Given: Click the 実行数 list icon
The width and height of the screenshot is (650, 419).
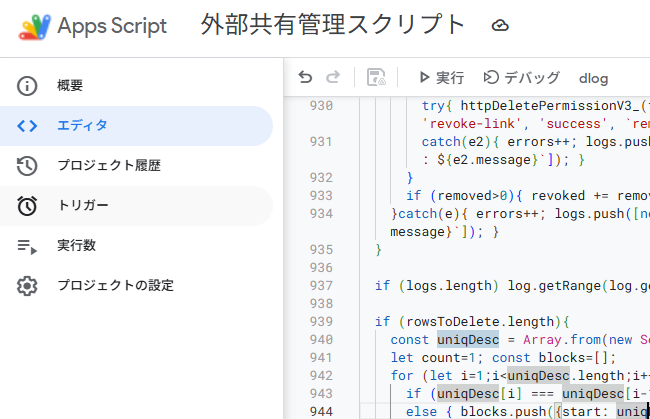Looking at the screenshot, I should 28,246.
